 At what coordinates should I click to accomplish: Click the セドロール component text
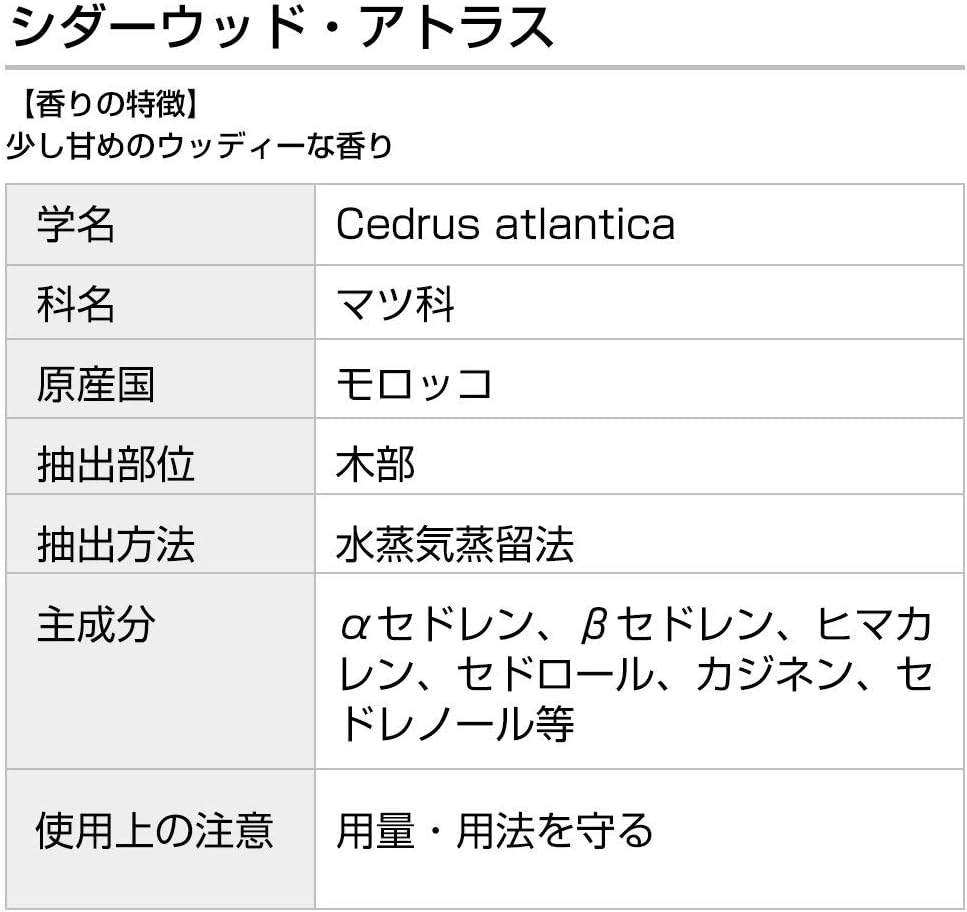point(554,675)
